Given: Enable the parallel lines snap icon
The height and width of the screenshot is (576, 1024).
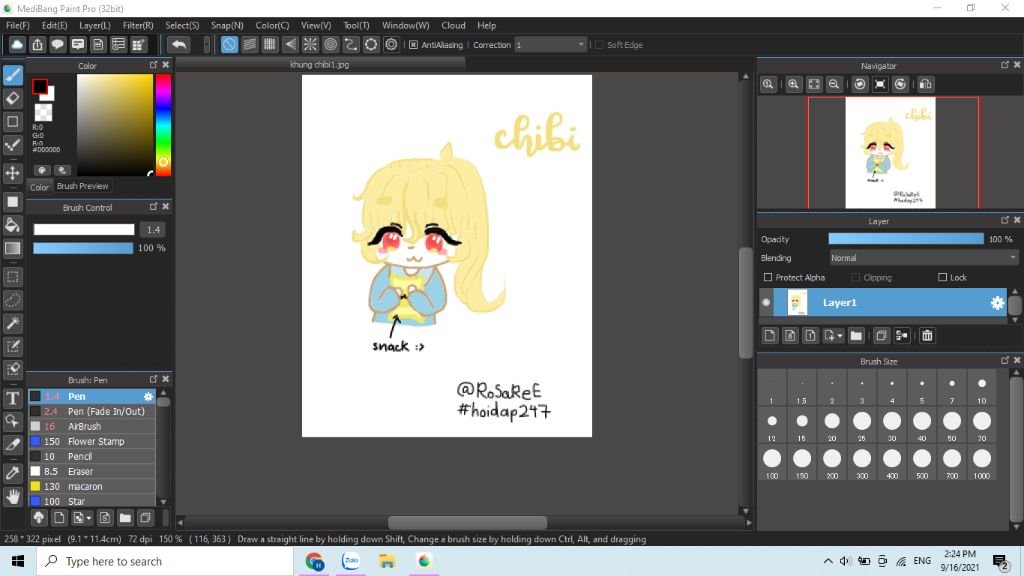Looking at the screenshot, I should (x=249, y=44).
